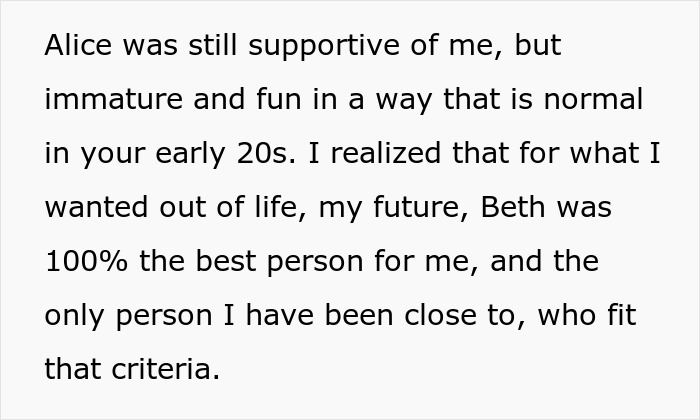Click the "100%" text

point(83,263)
